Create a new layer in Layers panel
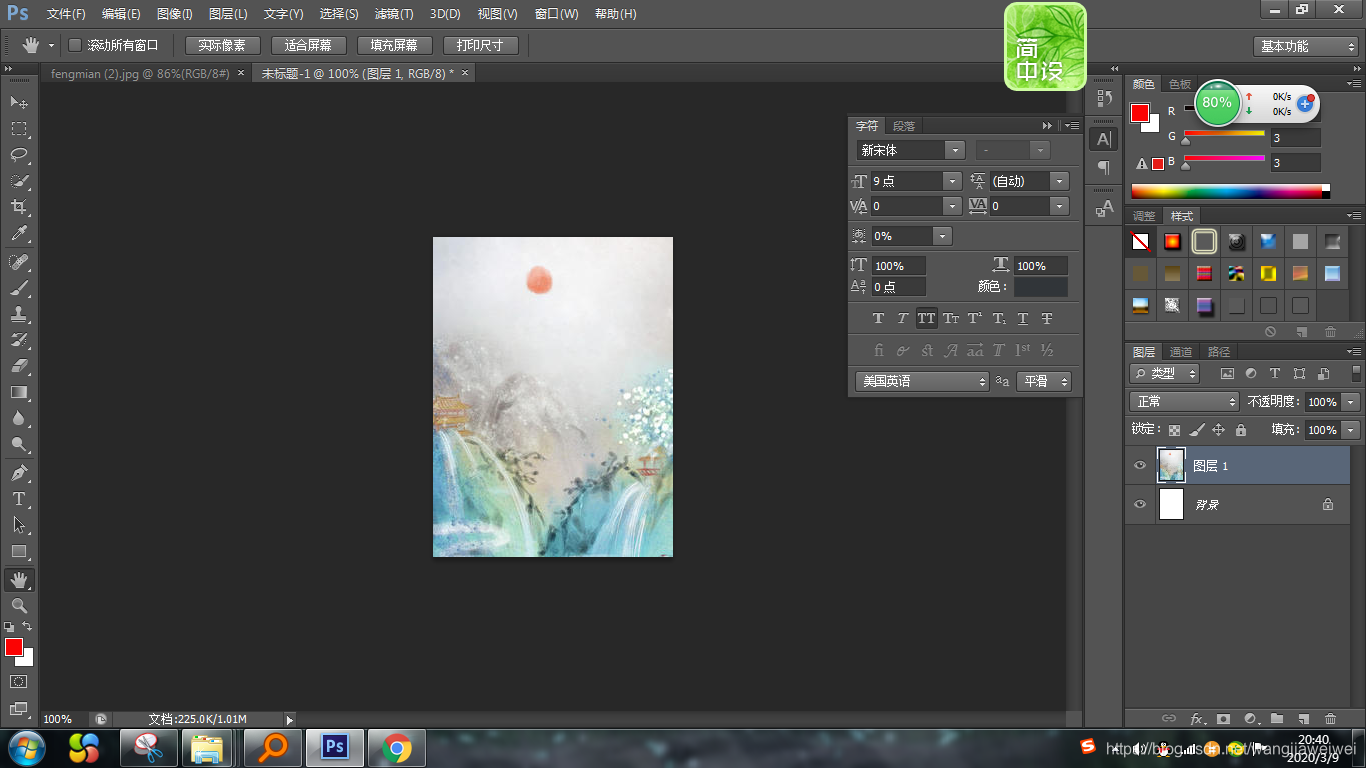This screenshot has width=1366, height=768. tap(1303, 718)
